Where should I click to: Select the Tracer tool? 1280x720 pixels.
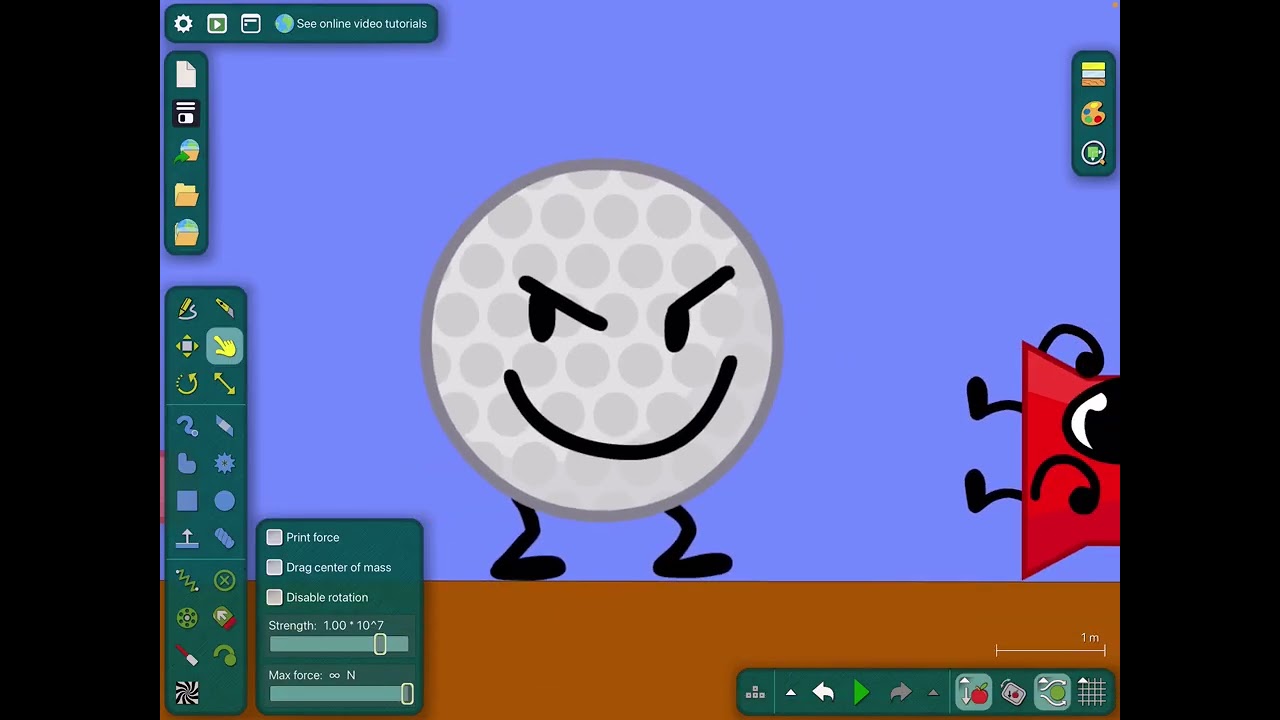[x=225, y=656]
